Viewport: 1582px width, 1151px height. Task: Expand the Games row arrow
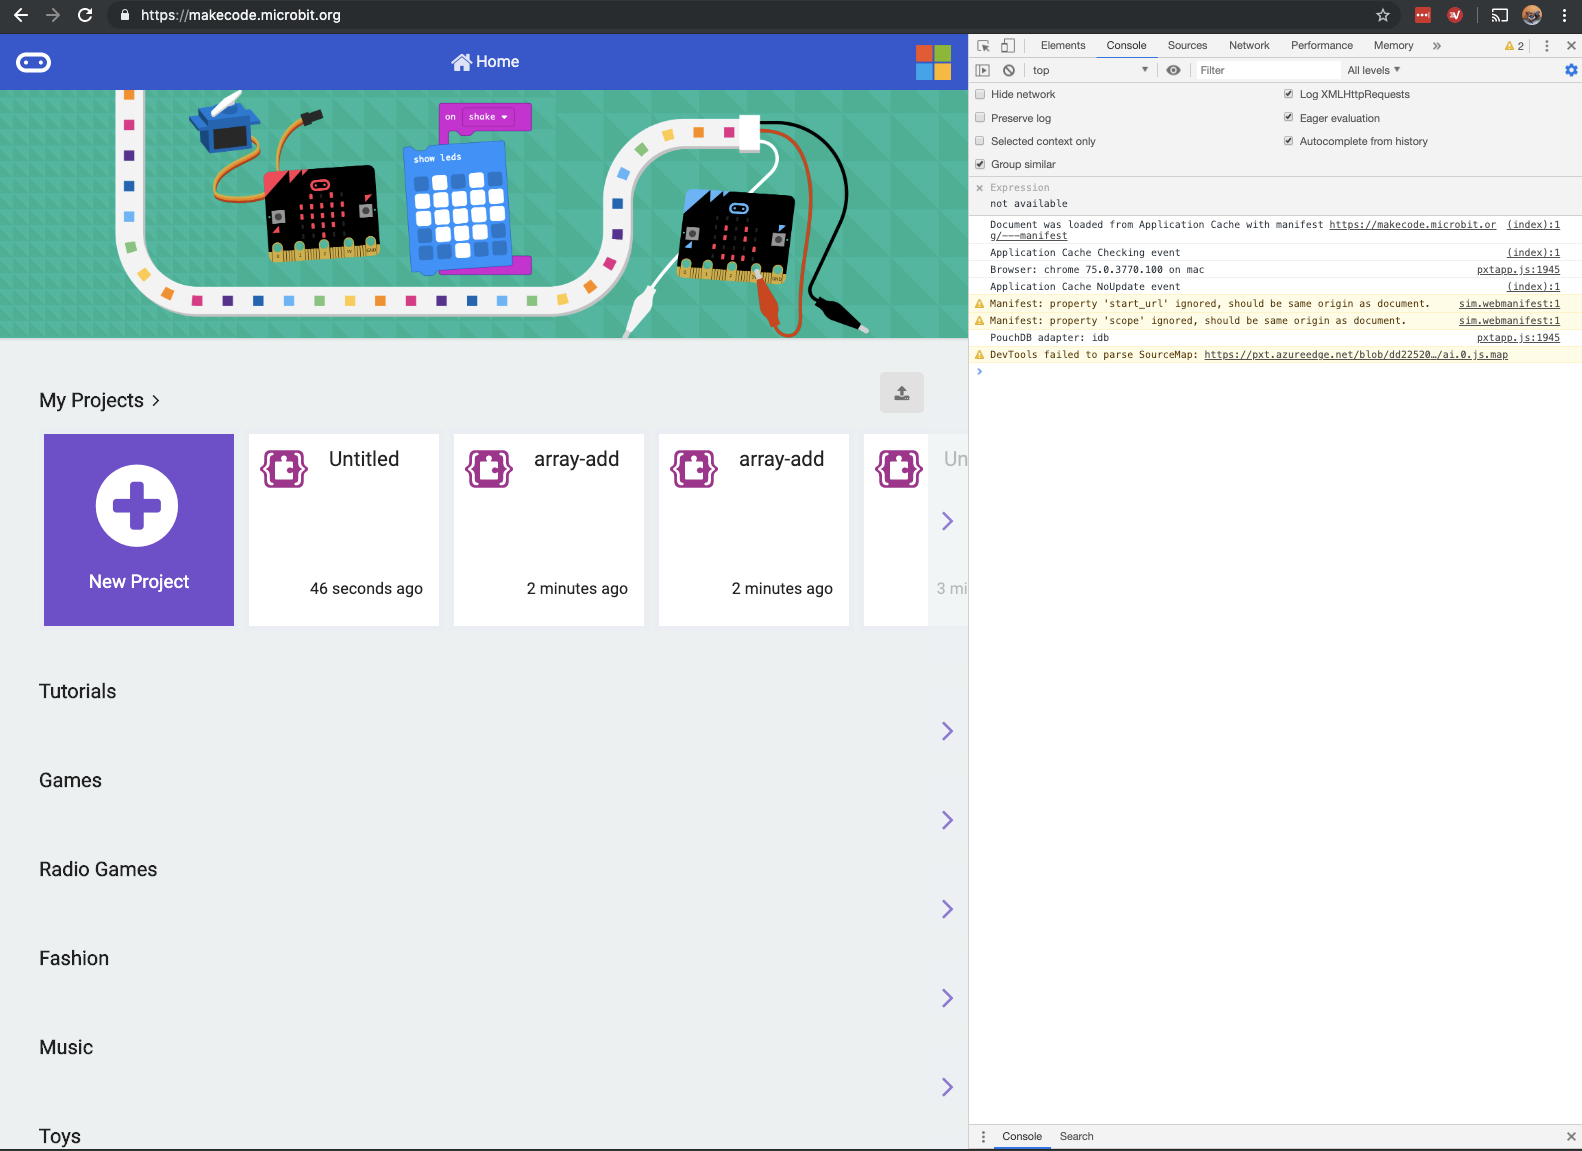[x=947, y=820]
